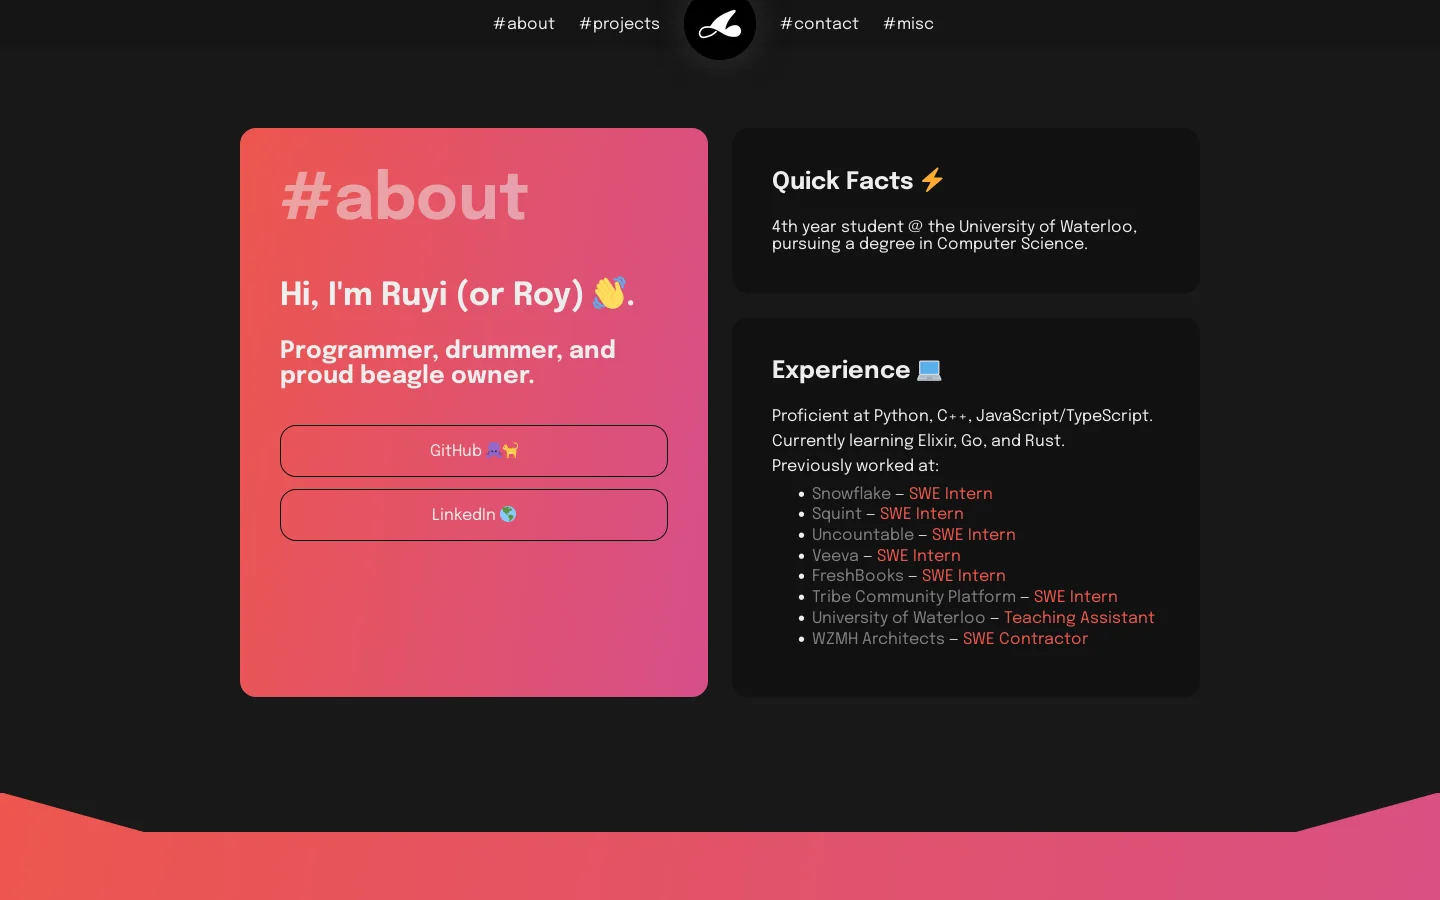
Task: Visit the LinkedIn button
Action: (474, 515)
